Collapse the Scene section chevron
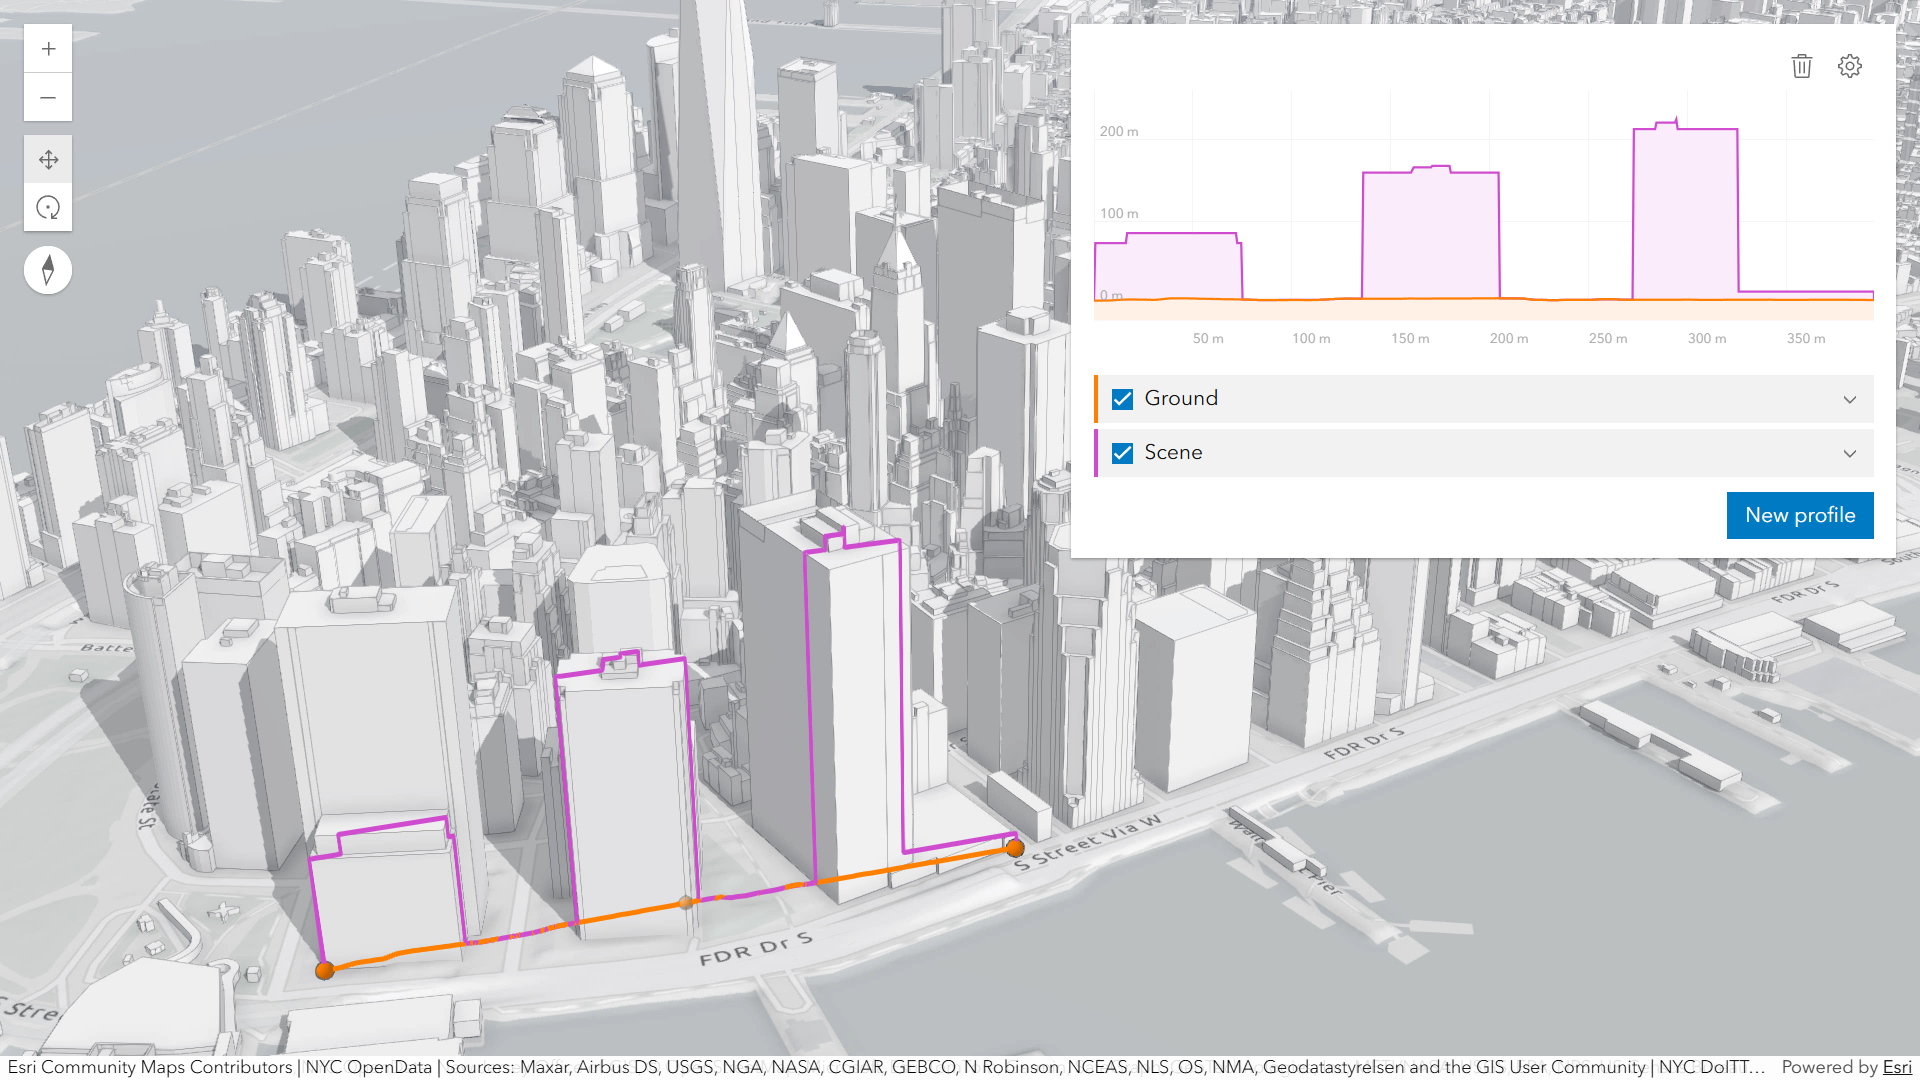1920x1080 pixels. click(1848, 453)
